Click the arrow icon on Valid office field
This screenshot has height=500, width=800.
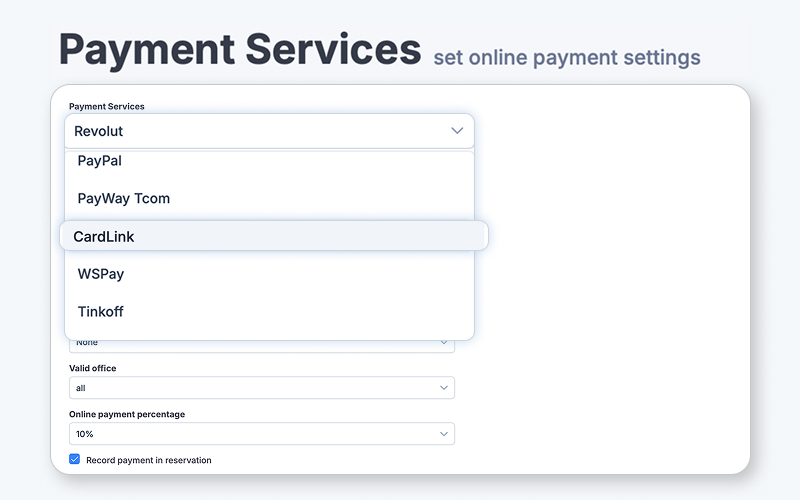point(444,388)
